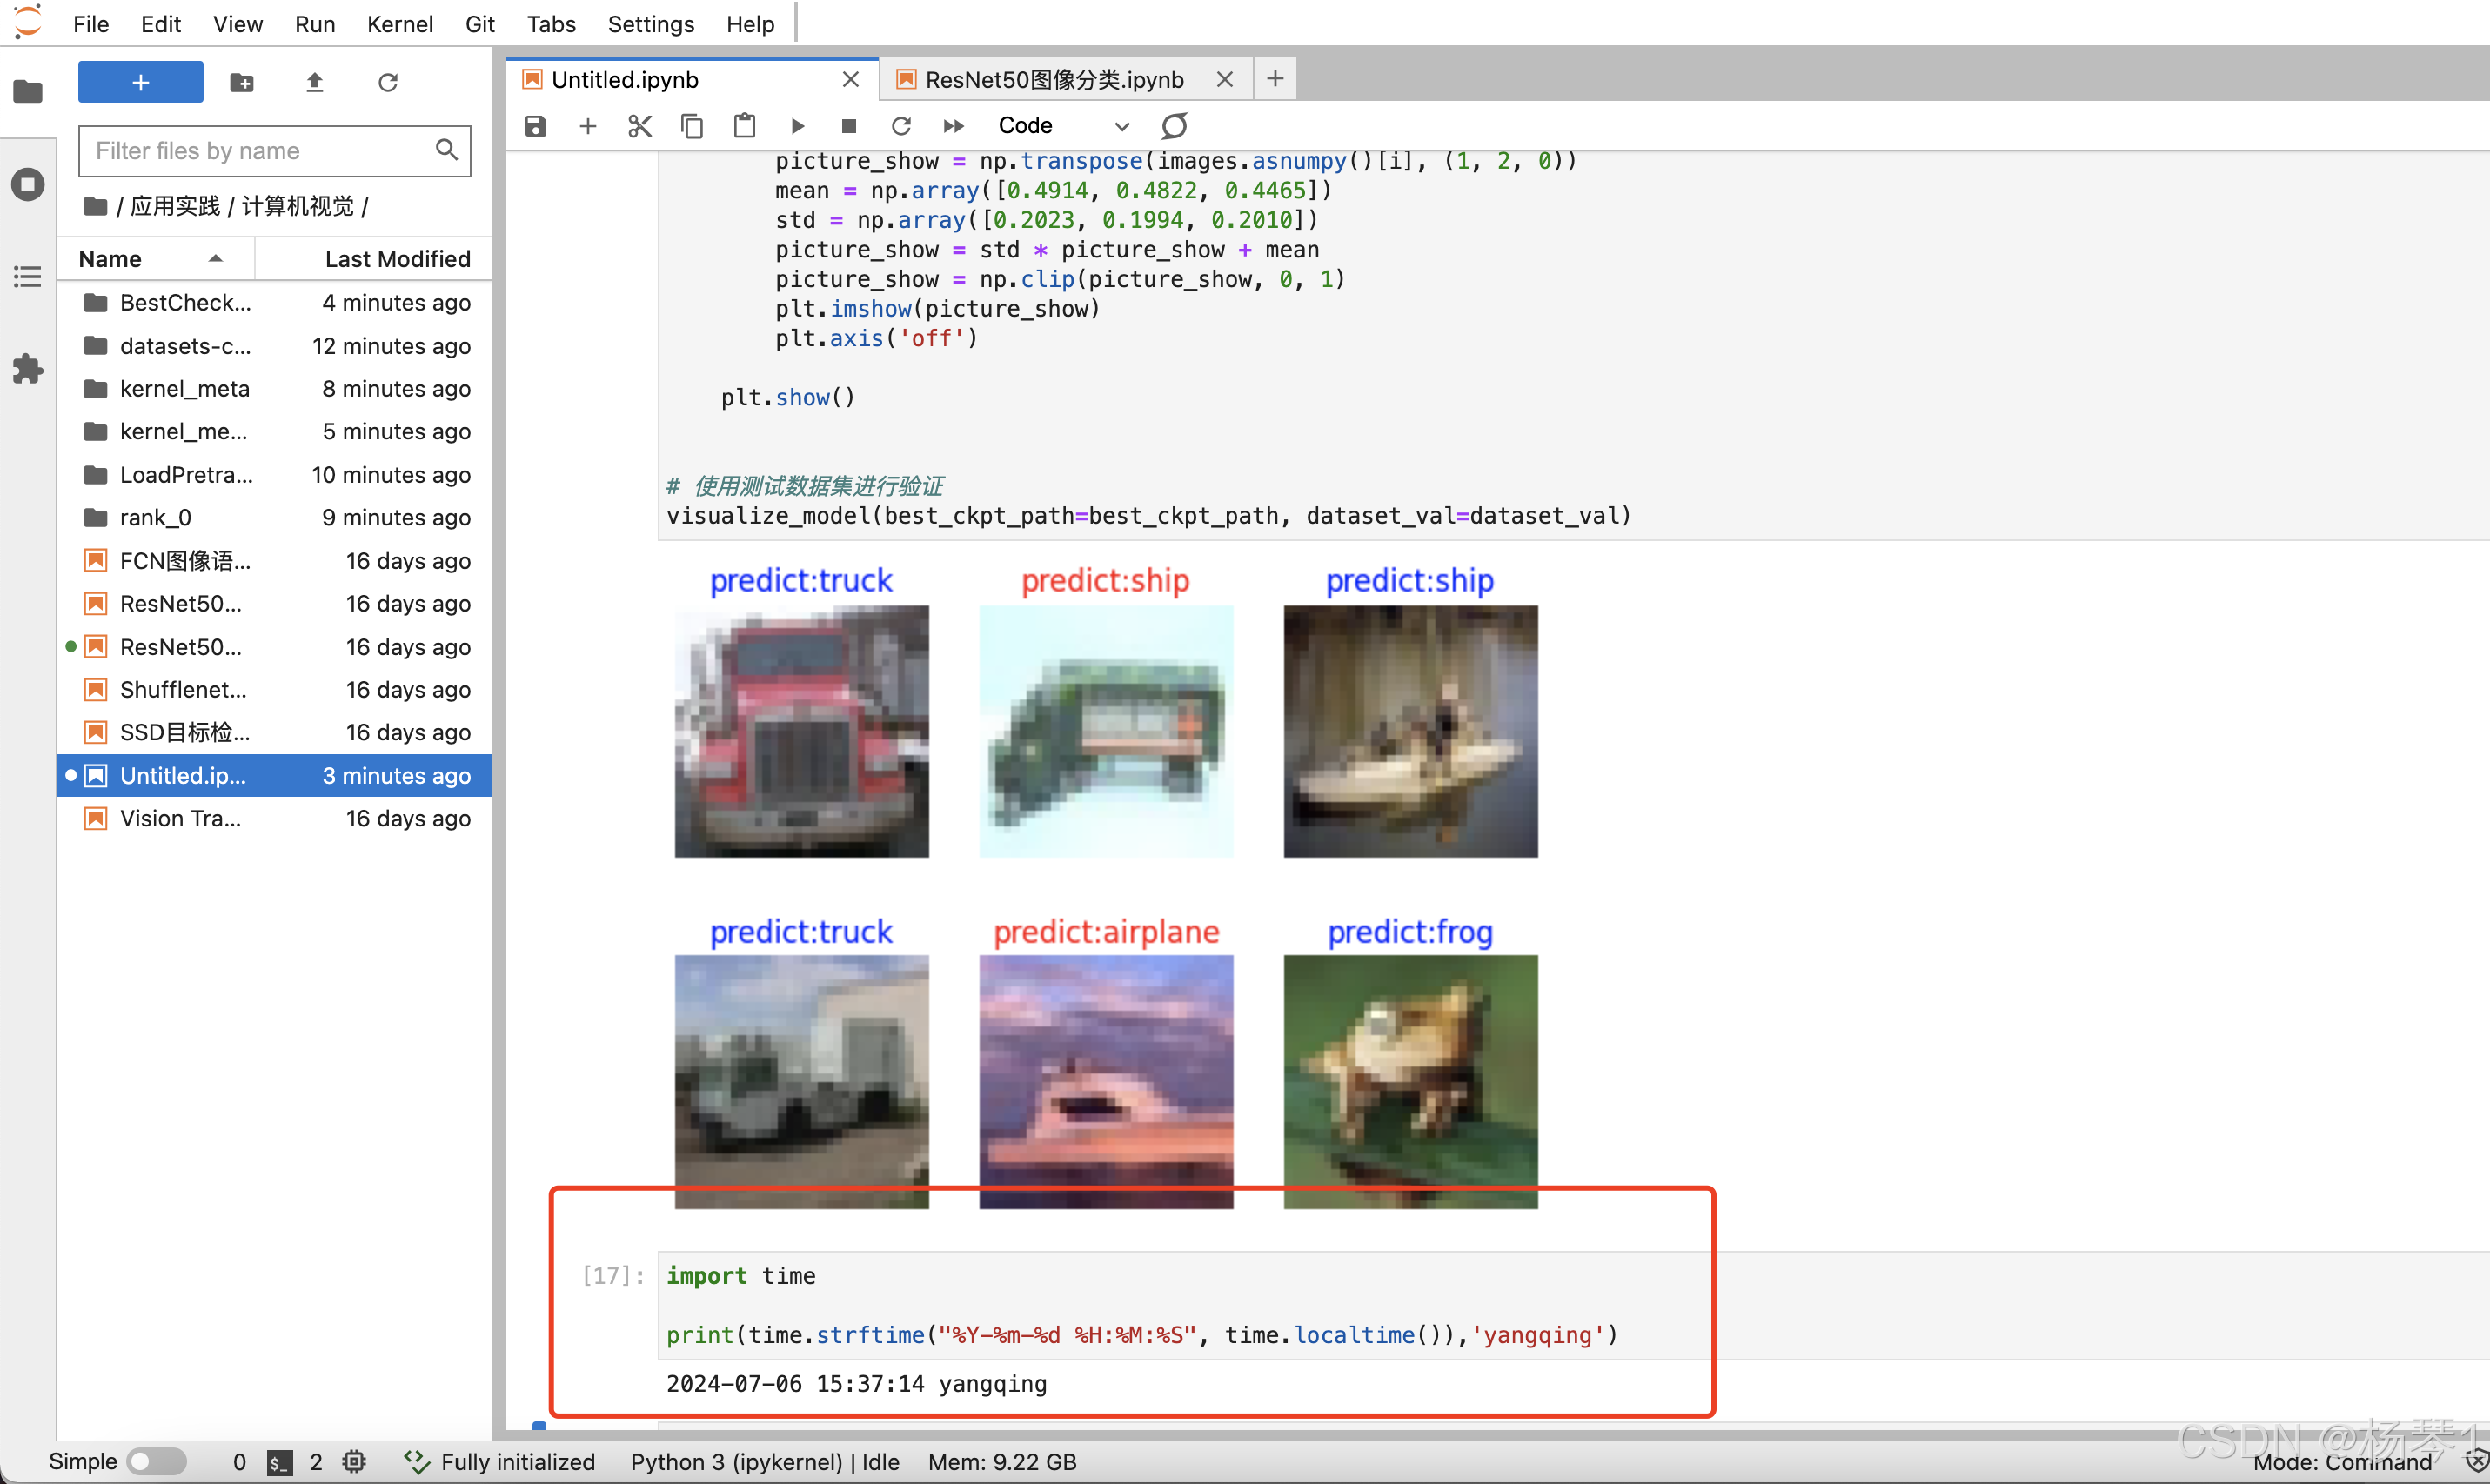Image resolution: width=2490 pixels, height=1484 pixels.
Task: Open the Extension Manager puzzle icon
Action: (28, 369)
